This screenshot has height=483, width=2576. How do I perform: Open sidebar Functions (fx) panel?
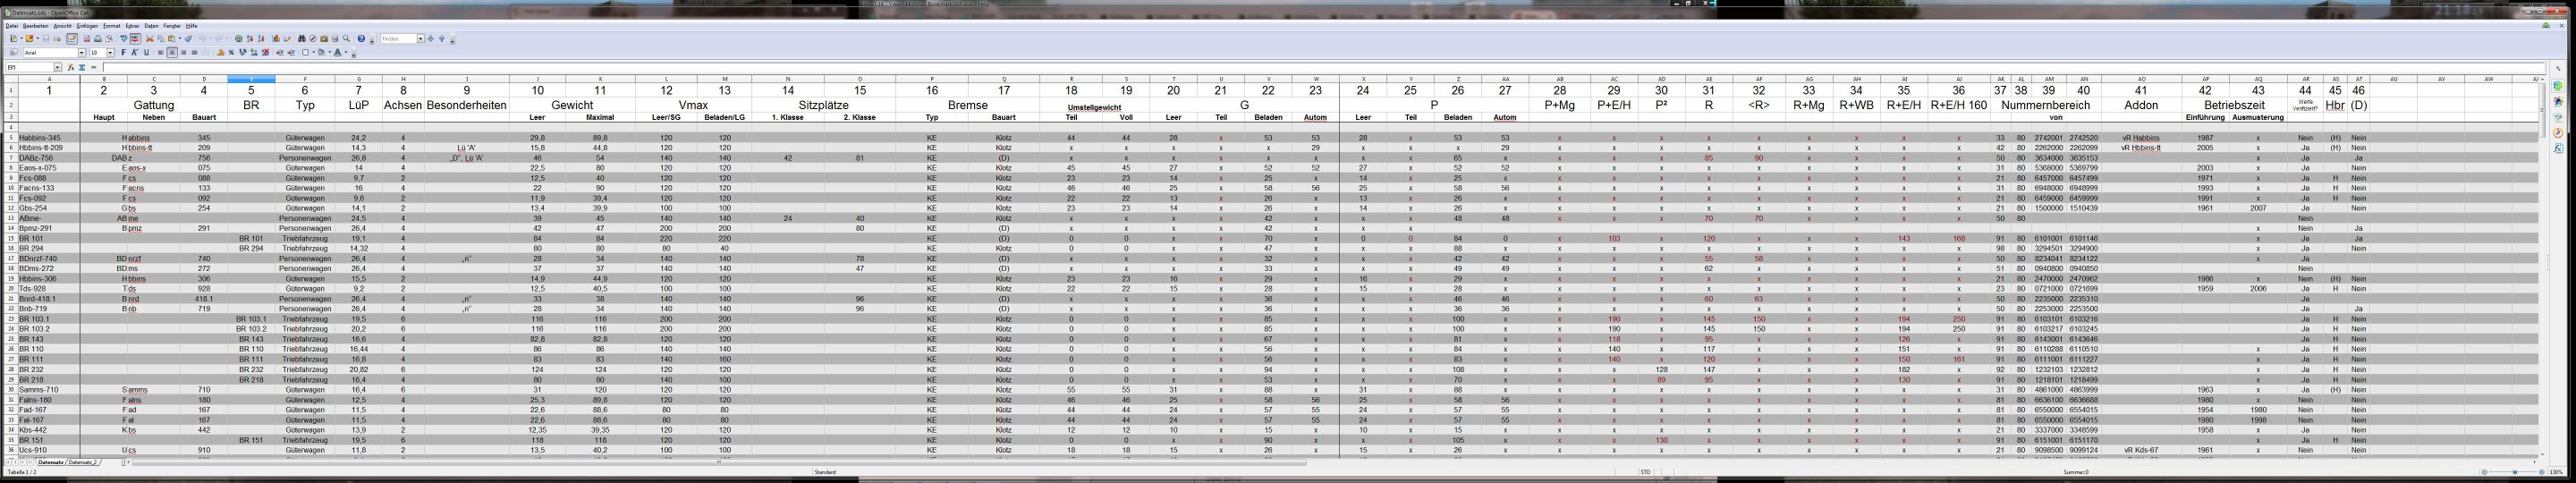tap(2559, 149)
